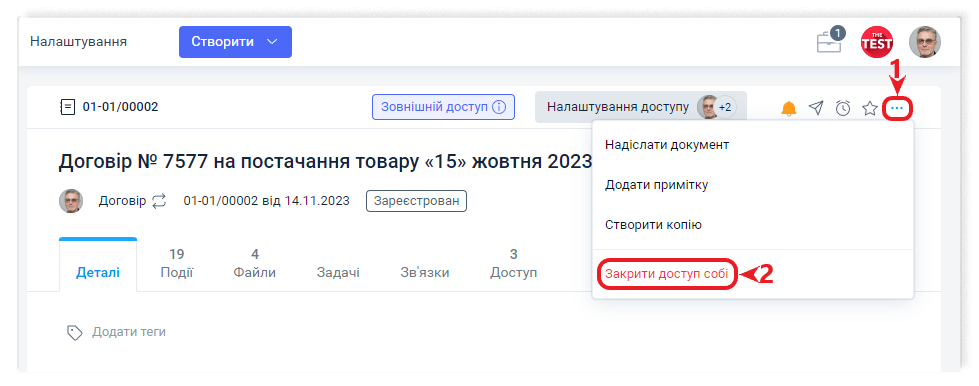Add document to favorites with star icon
The height and width of the screenshot is (386, 979).
click(x=870, y=108)
